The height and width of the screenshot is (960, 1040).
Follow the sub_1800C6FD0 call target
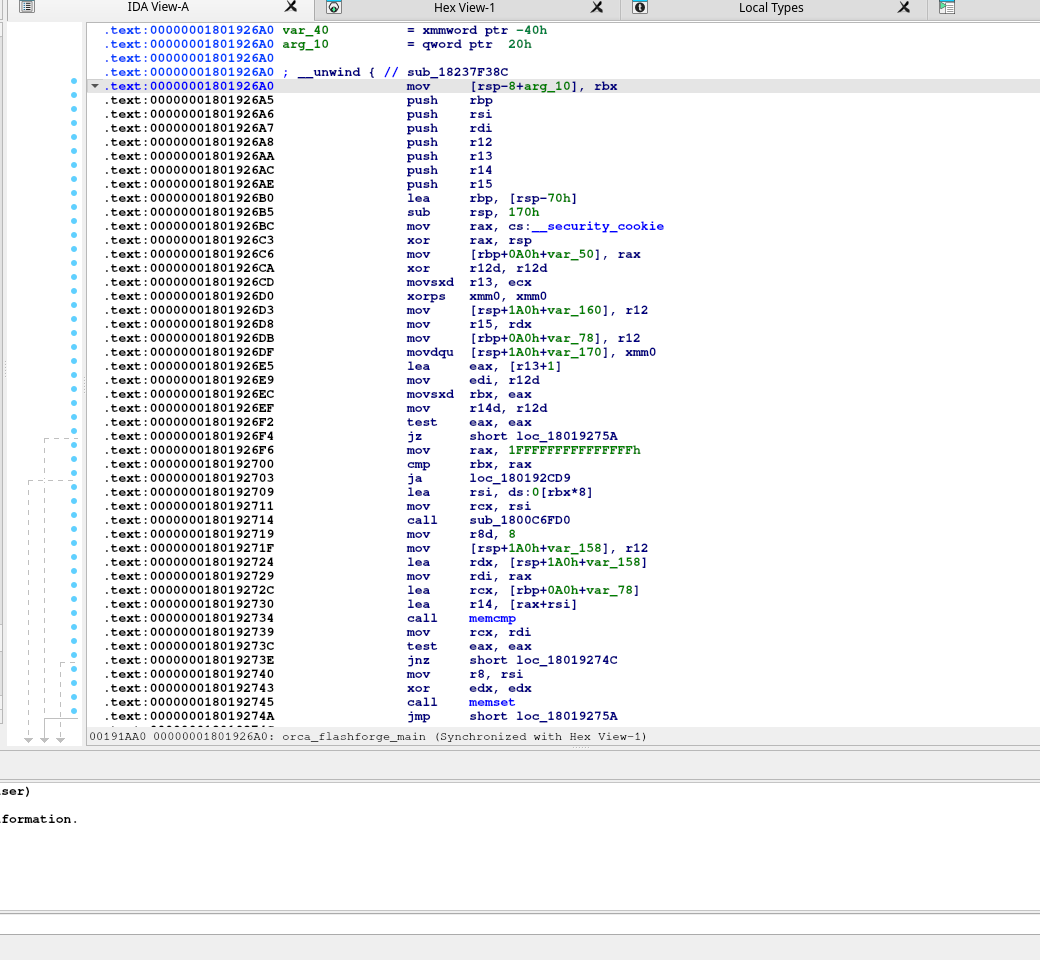(x=519, y=520)
